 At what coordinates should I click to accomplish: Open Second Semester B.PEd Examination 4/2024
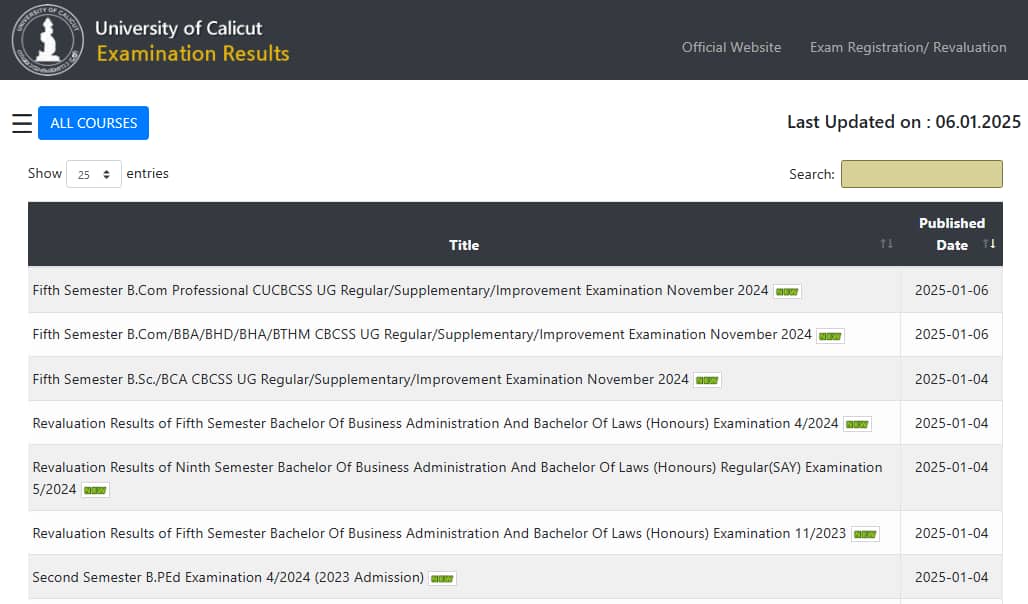tap(228, 577)
